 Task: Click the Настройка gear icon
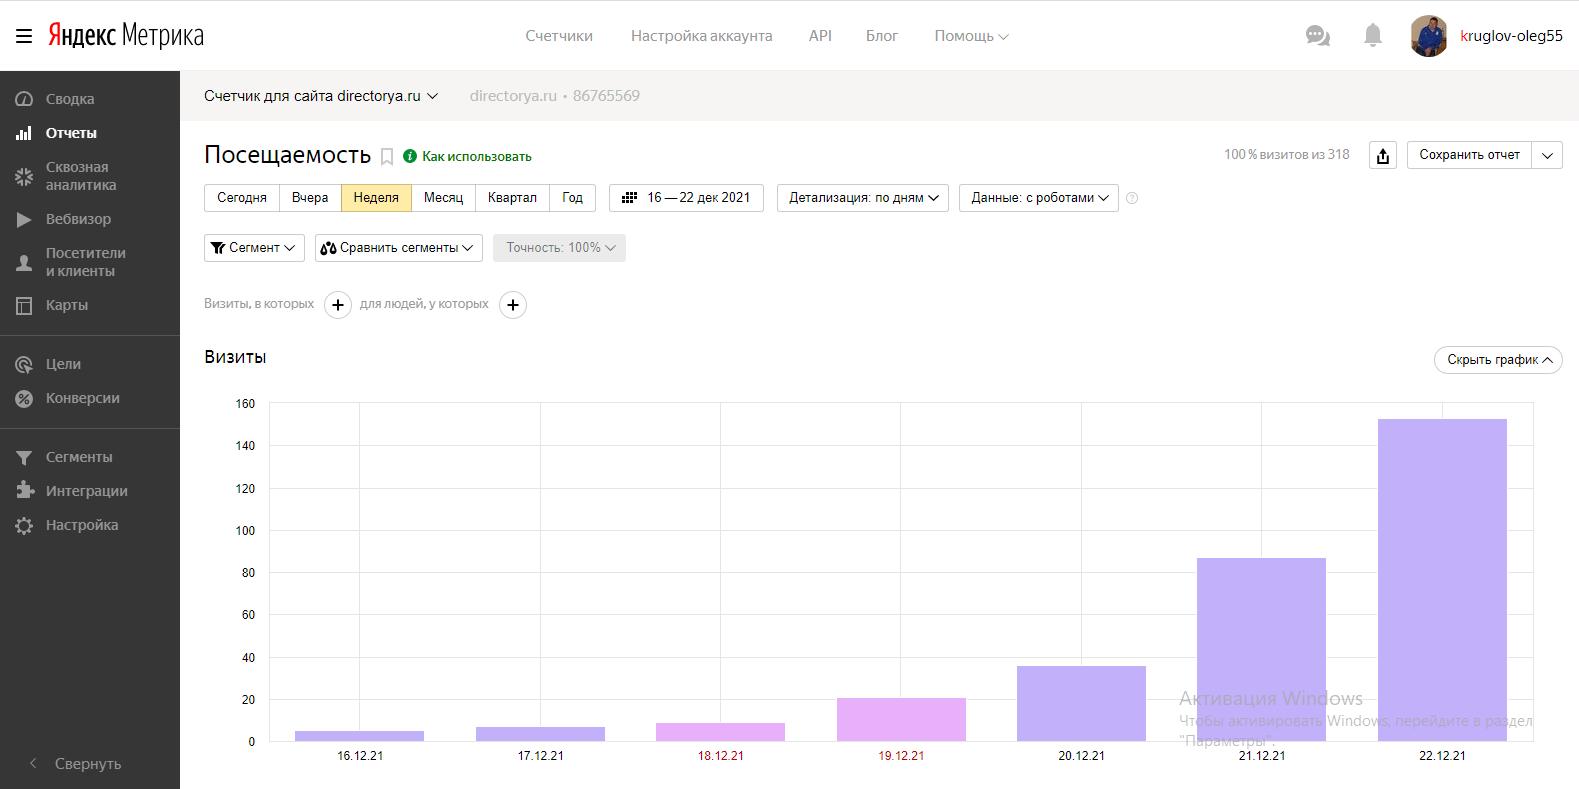click(24, 525)
